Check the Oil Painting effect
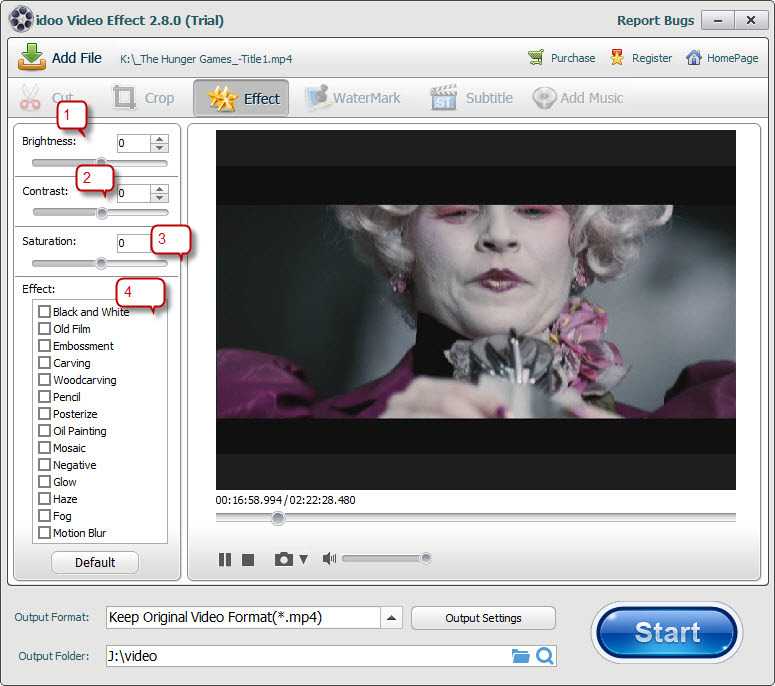The image size is (775, 686). [x=44, y=431]
